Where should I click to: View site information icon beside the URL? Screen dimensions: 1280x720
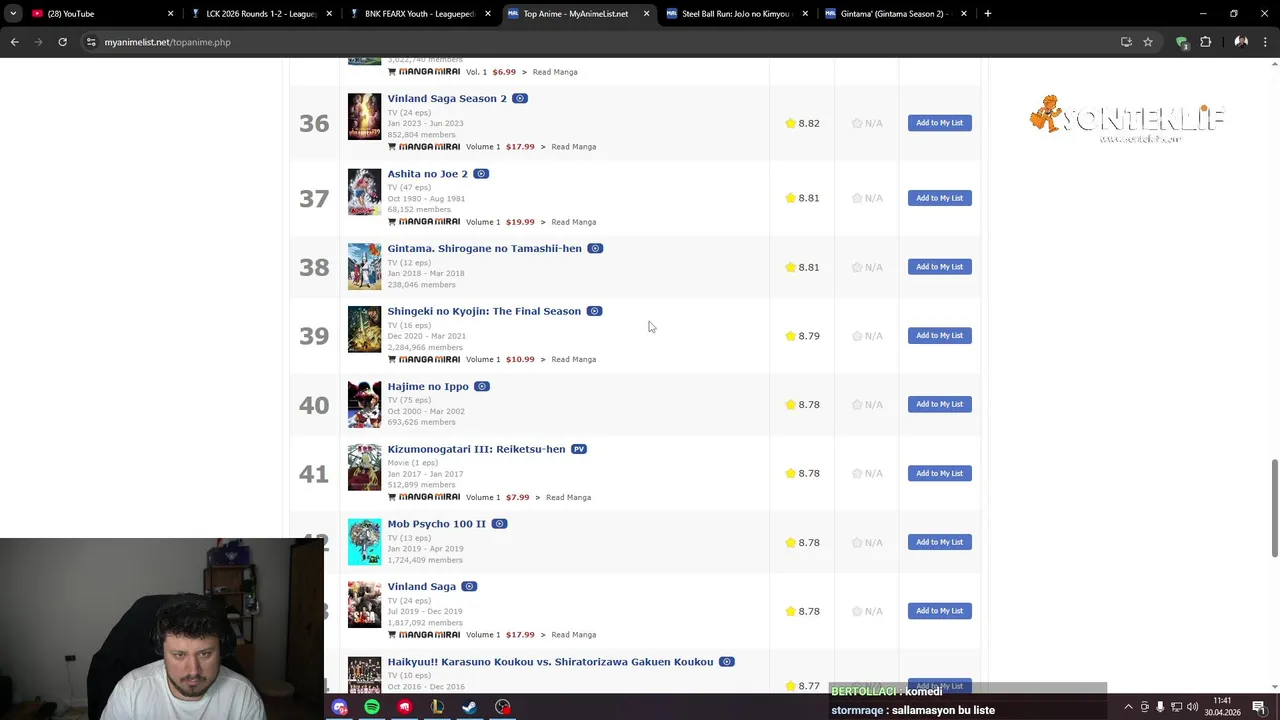tap(91, 42)
